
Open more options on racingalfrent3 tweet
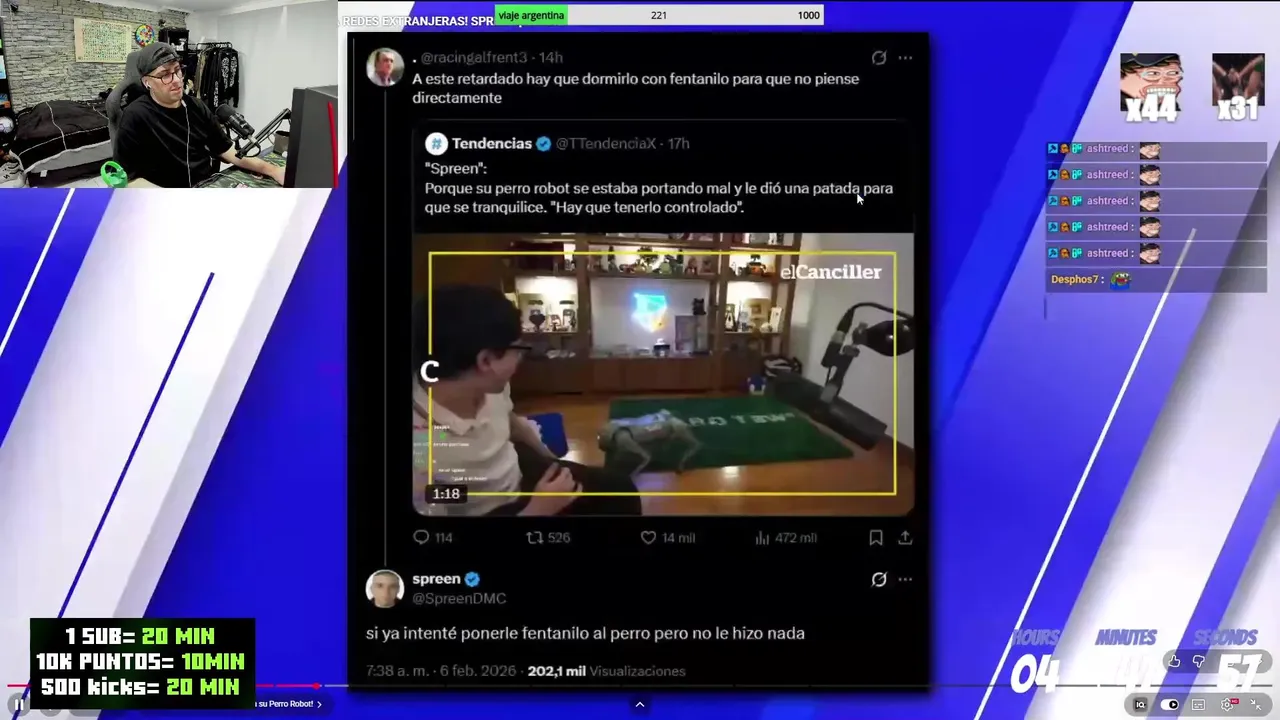click(905, 58)
